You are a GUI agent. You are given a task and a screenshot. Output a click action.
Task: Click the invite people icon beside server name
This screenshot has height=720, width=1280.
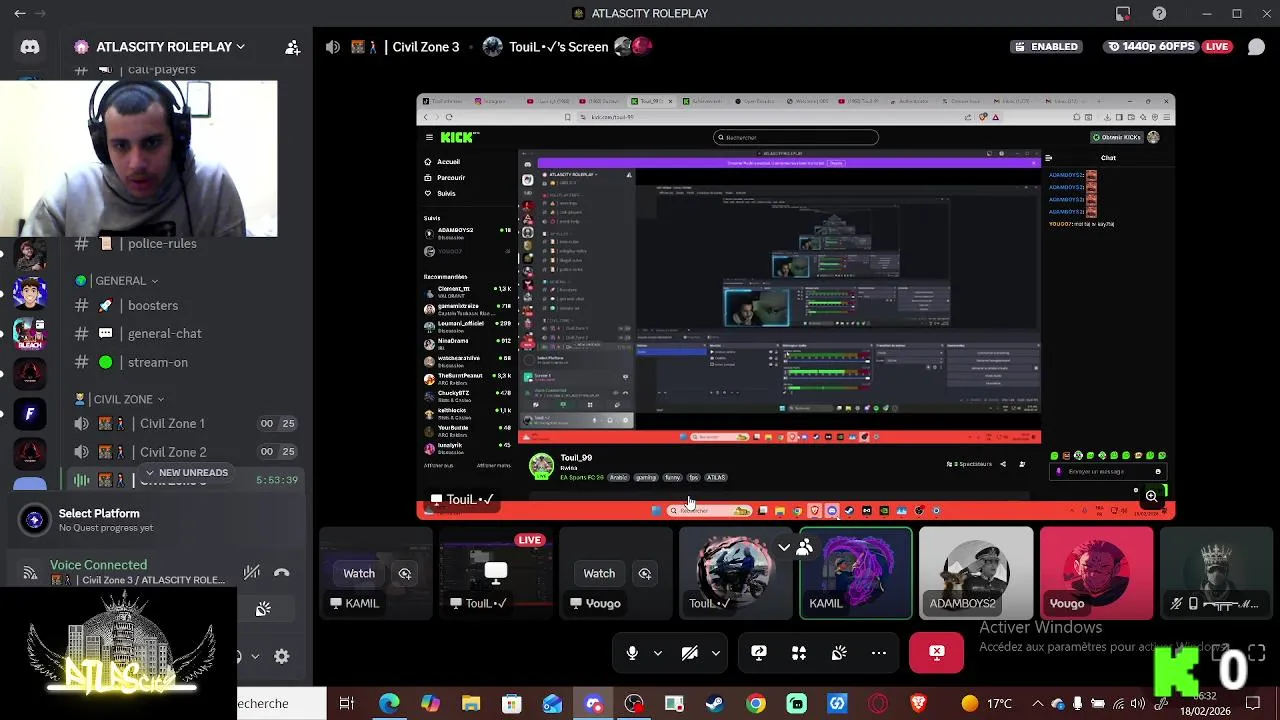click(292, 47)
